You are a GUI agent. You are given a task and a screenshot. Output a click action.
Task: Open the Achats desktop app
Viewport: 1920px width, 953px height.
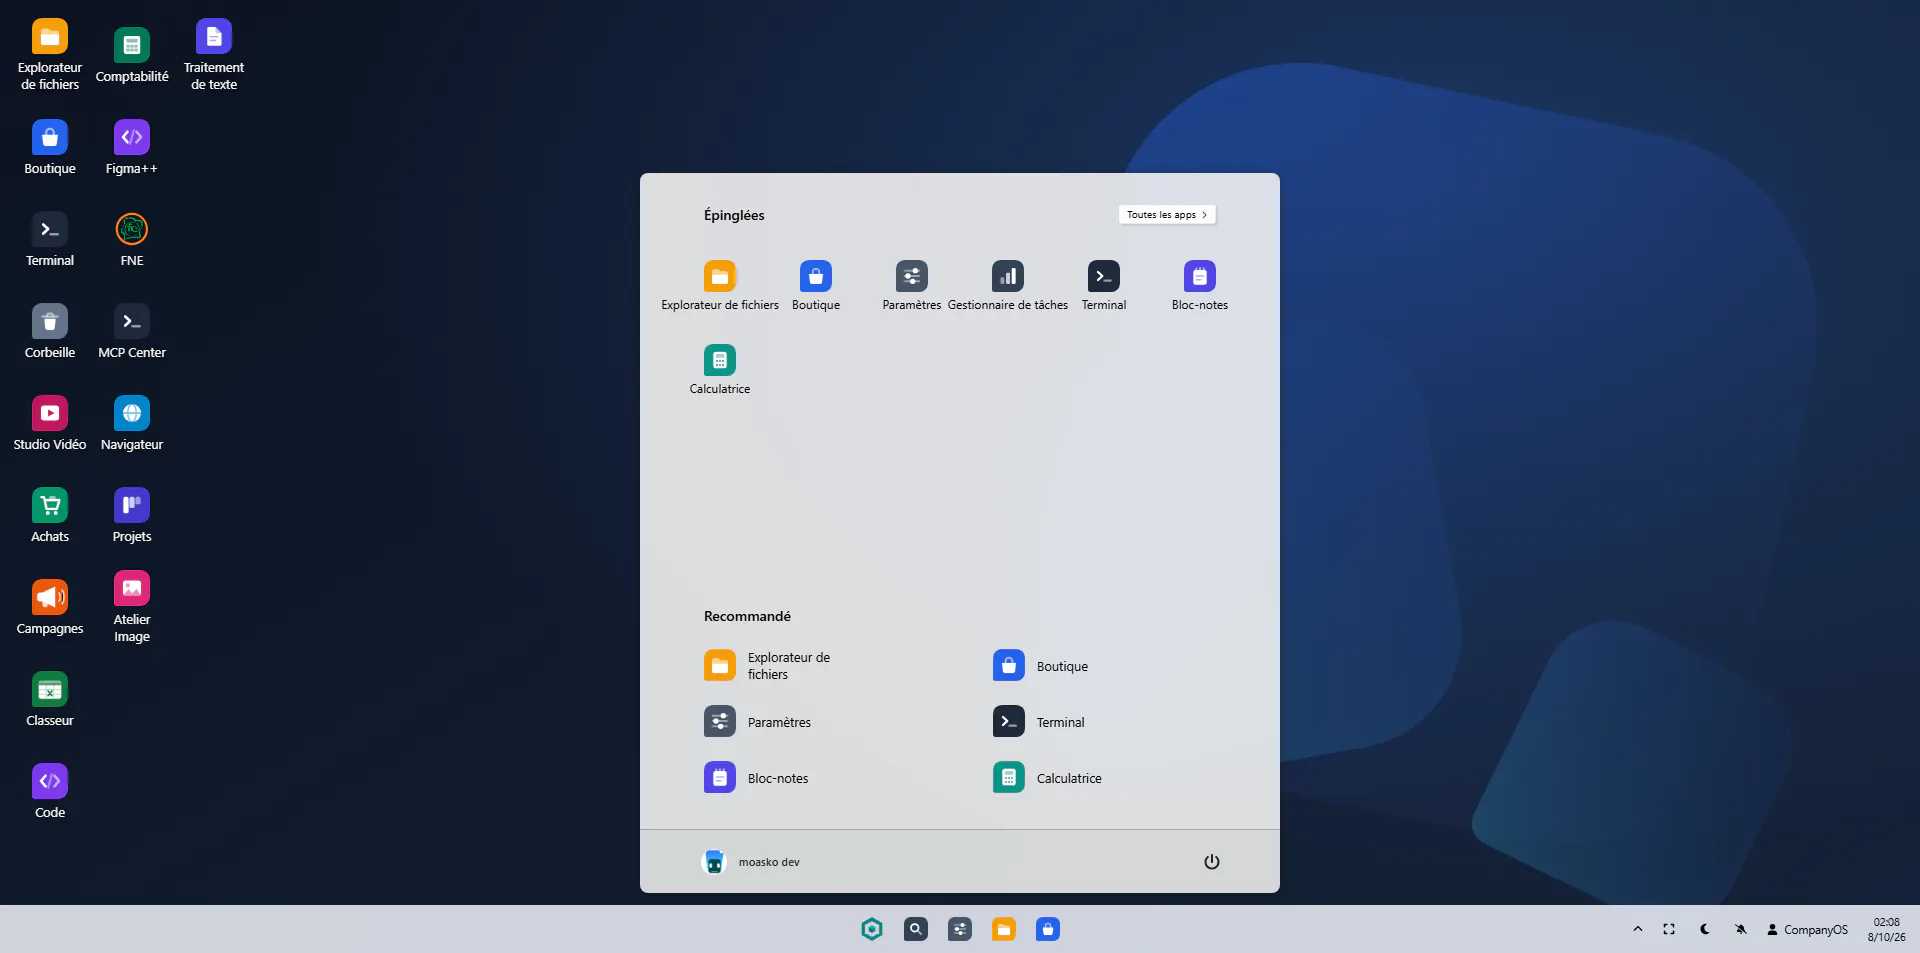[x=50, y=516]
